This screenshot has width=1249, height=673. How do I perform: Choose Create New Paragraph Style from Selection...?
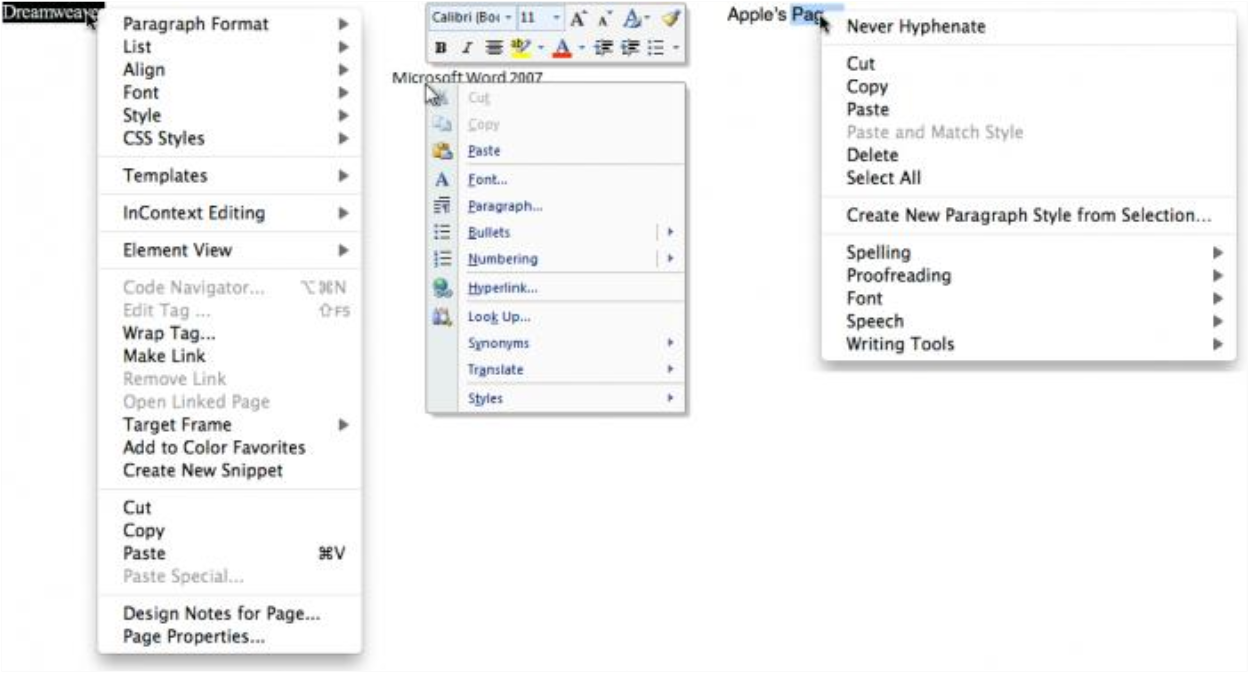(x=1029, y=216)
